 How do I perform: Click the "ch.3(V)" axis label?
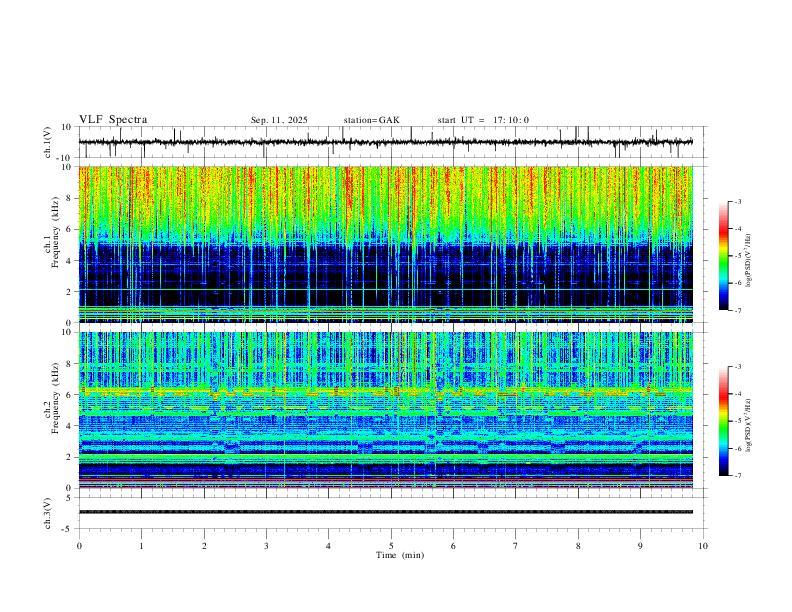coord(48,513)
